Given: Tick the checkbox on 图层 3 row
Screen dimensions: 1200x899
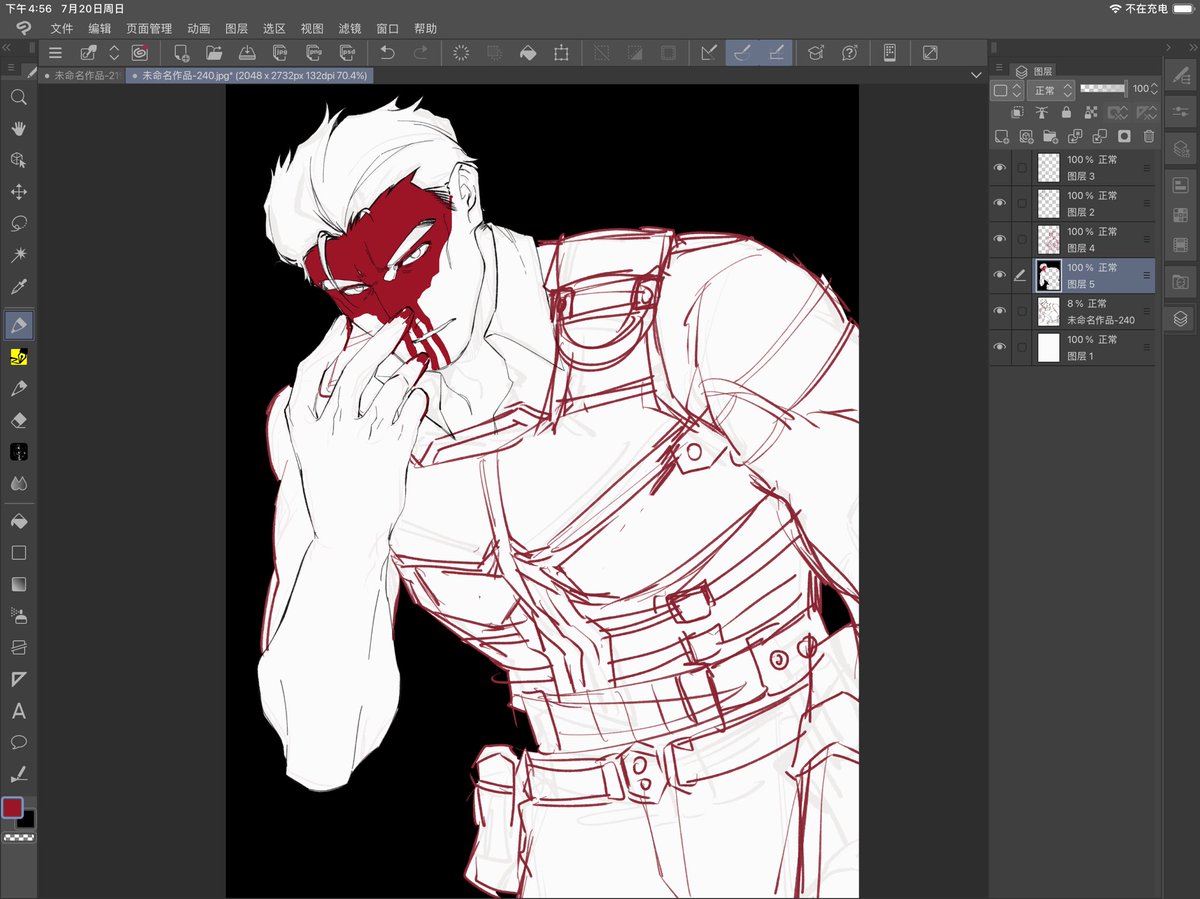Looking at the screenshot, I should coord(1021,168).
